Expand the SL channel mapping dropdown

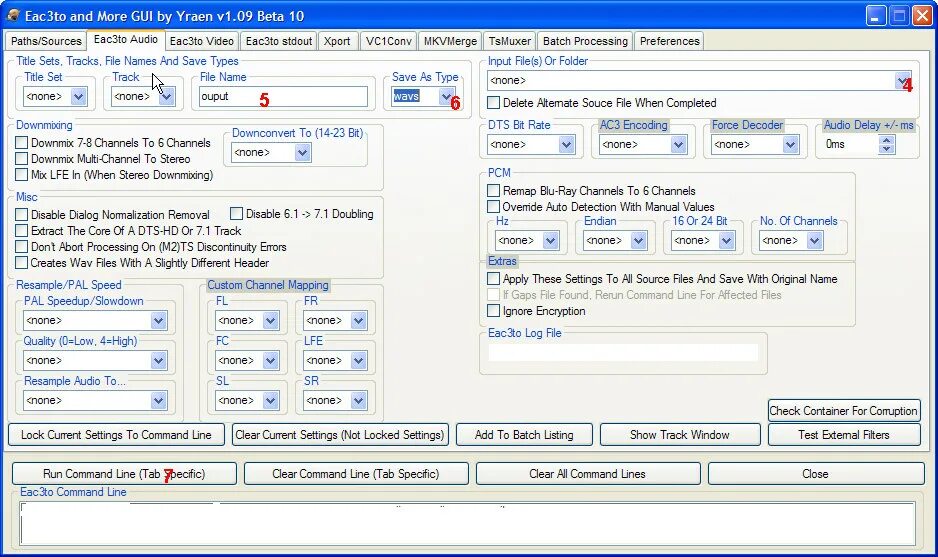pyautogui.click(x=270, y=400)
